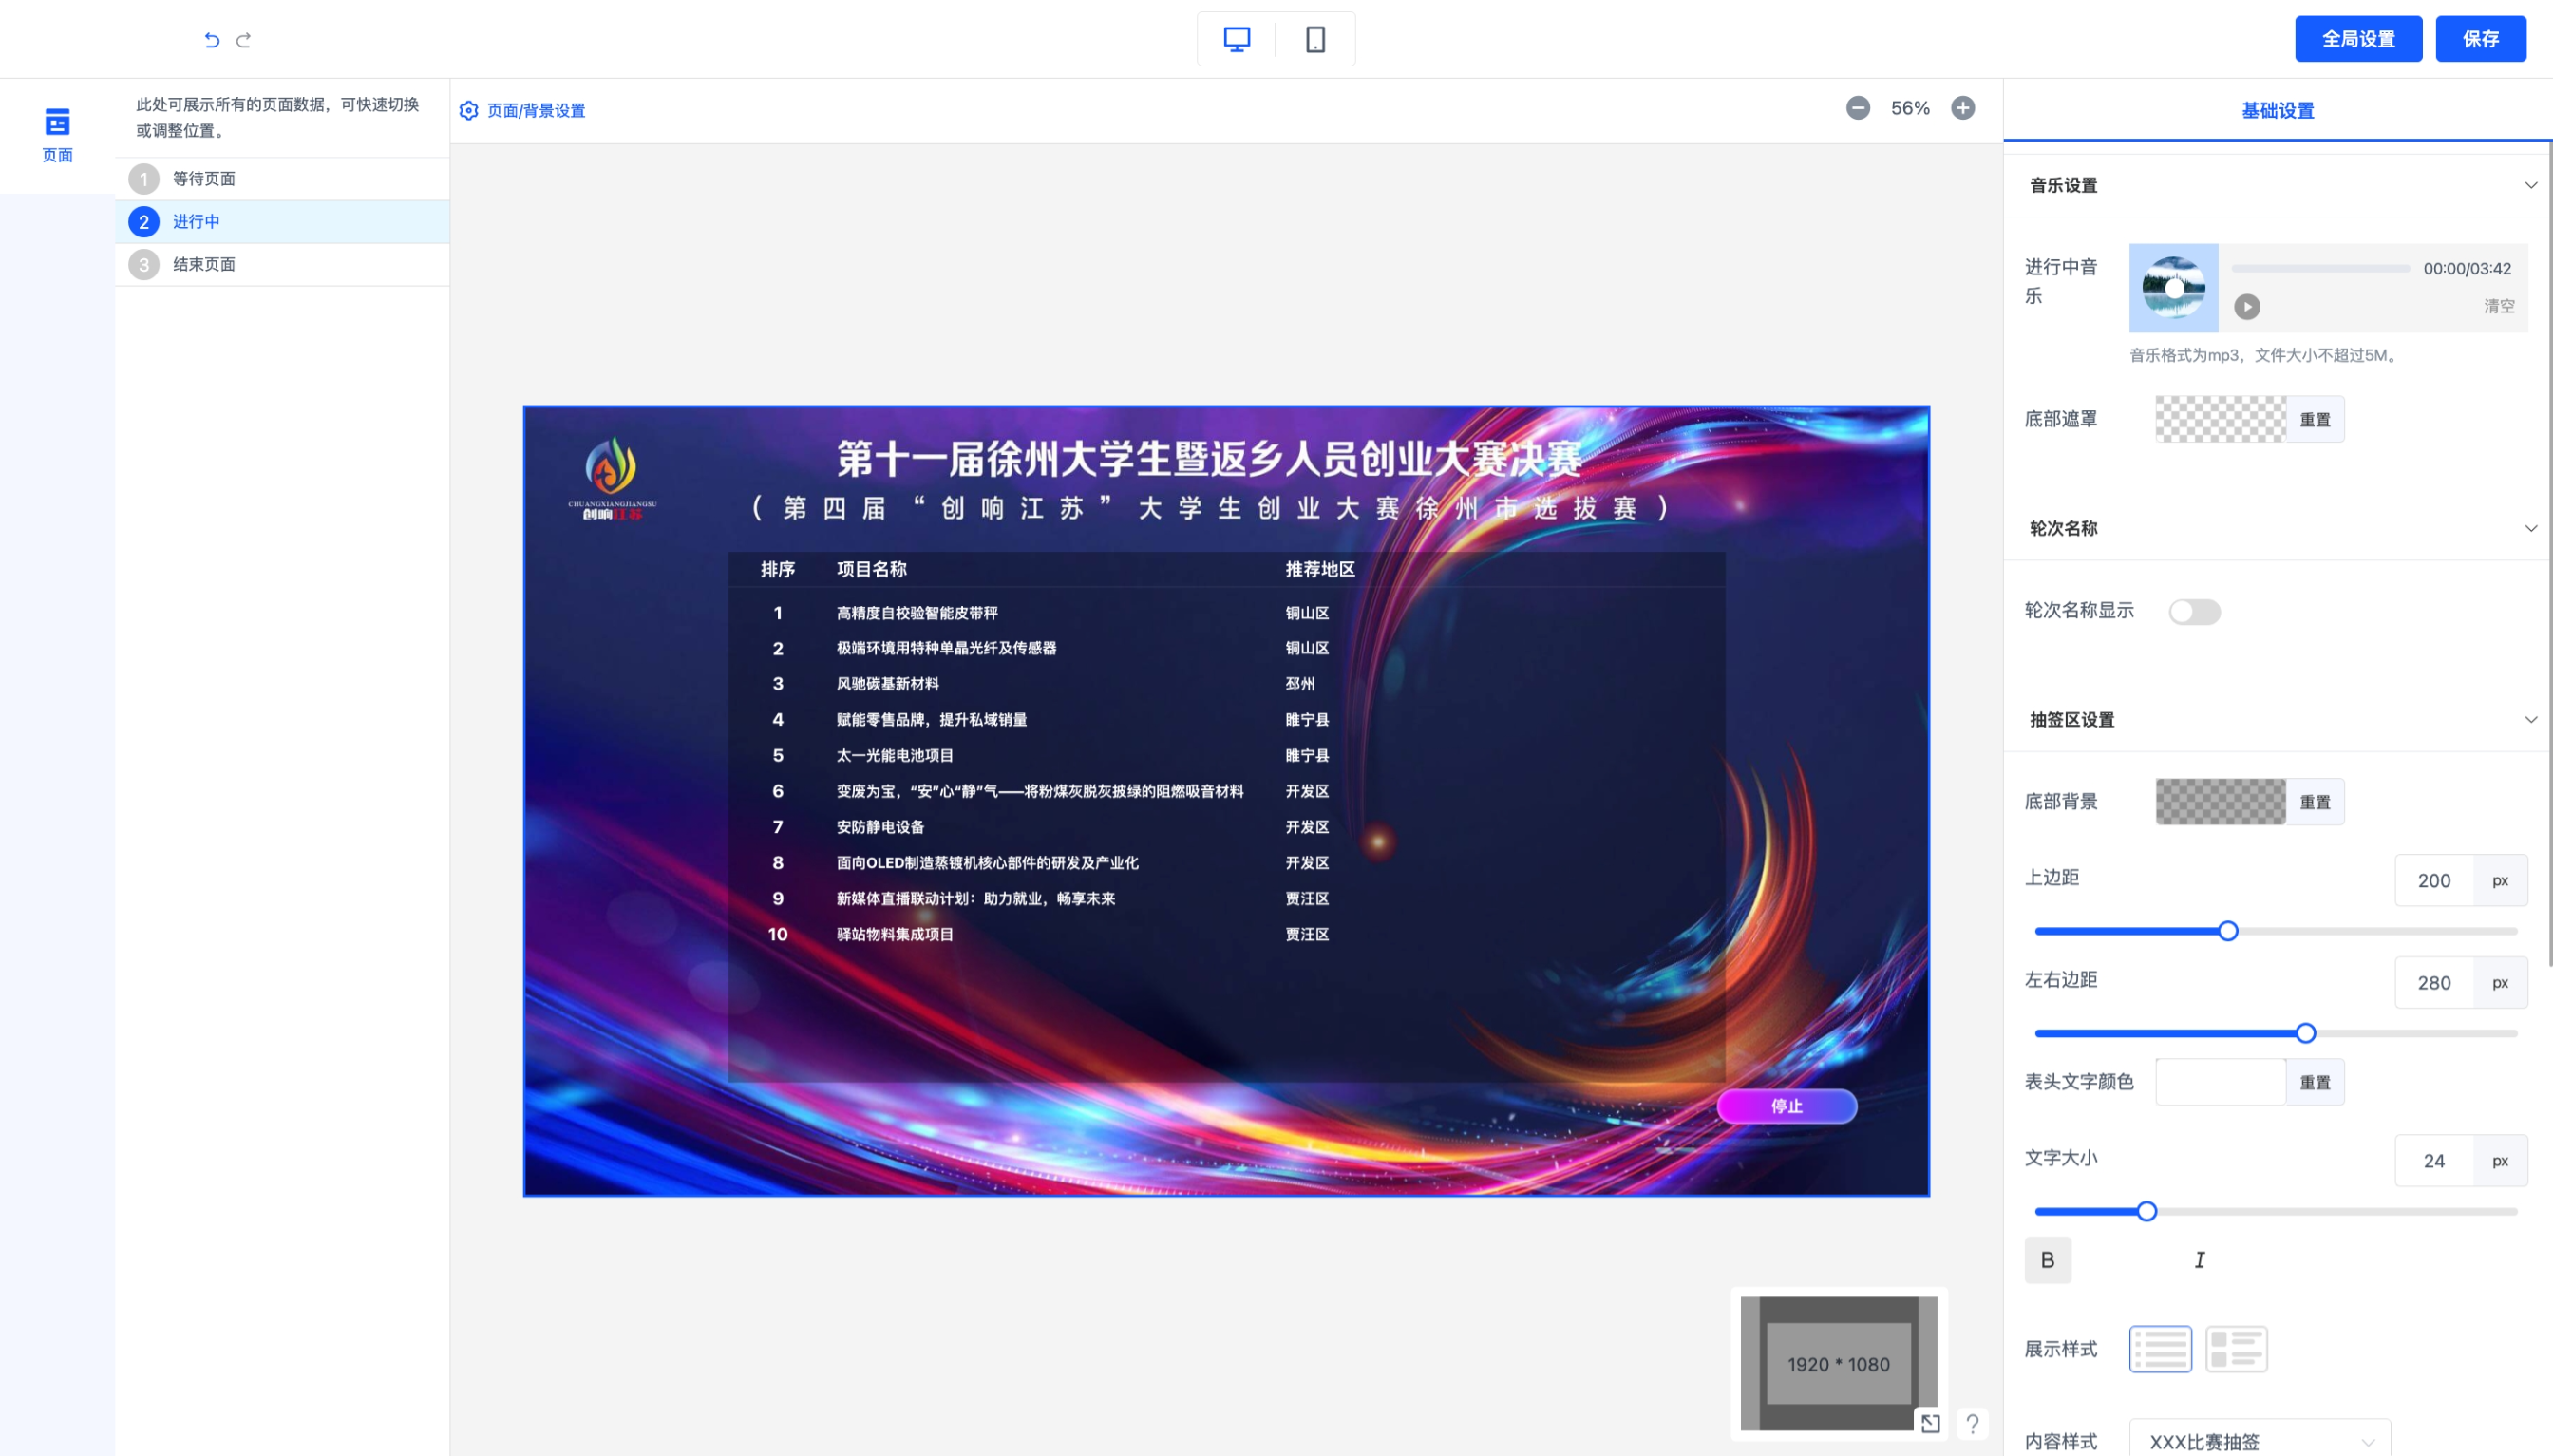
Task: Click the 创响江苏 logo on the canvas
Action: tap(612, 479)
